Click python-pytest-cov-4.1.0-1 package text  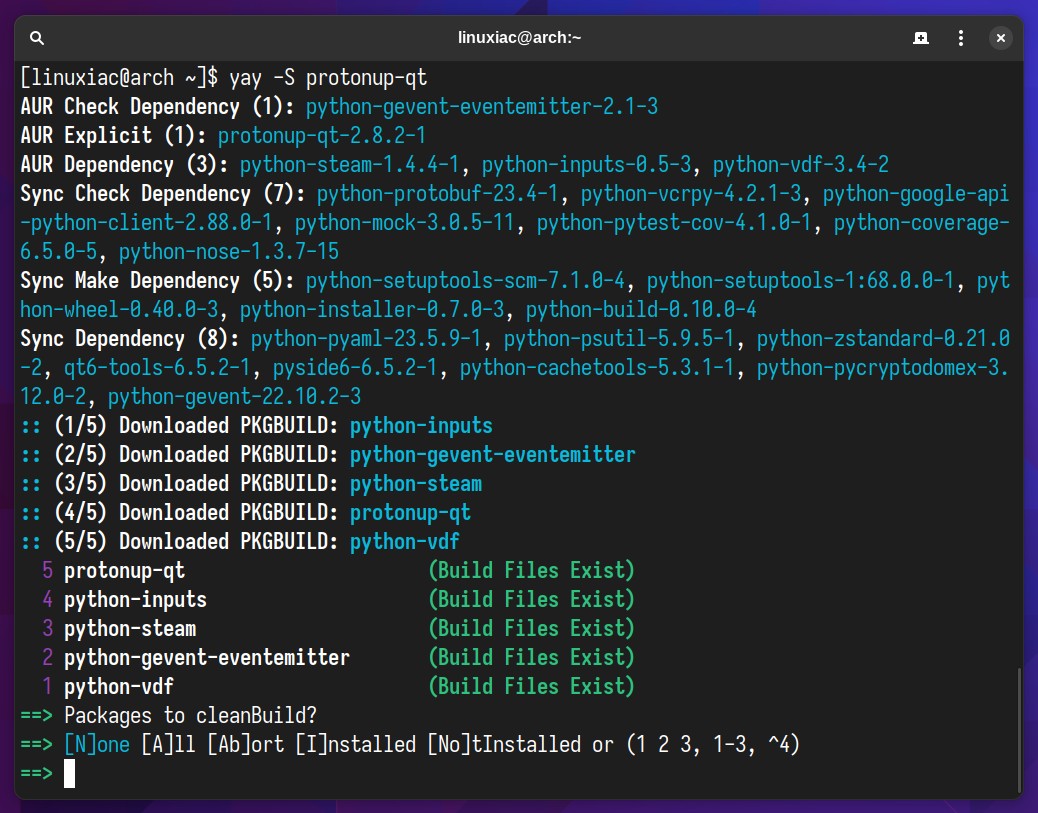674,223
